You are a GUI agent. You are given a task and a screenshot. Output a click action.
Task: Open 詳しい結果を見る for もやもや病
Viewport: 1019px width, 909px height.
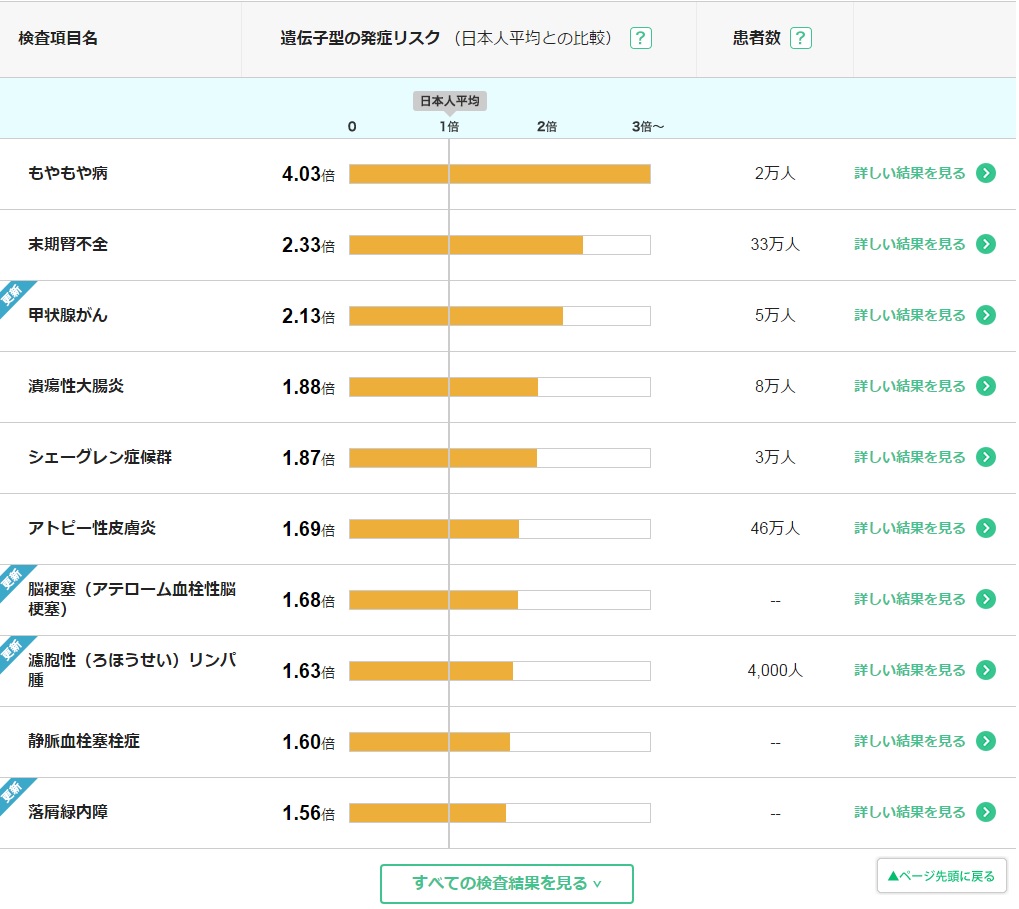coord(911,173)
